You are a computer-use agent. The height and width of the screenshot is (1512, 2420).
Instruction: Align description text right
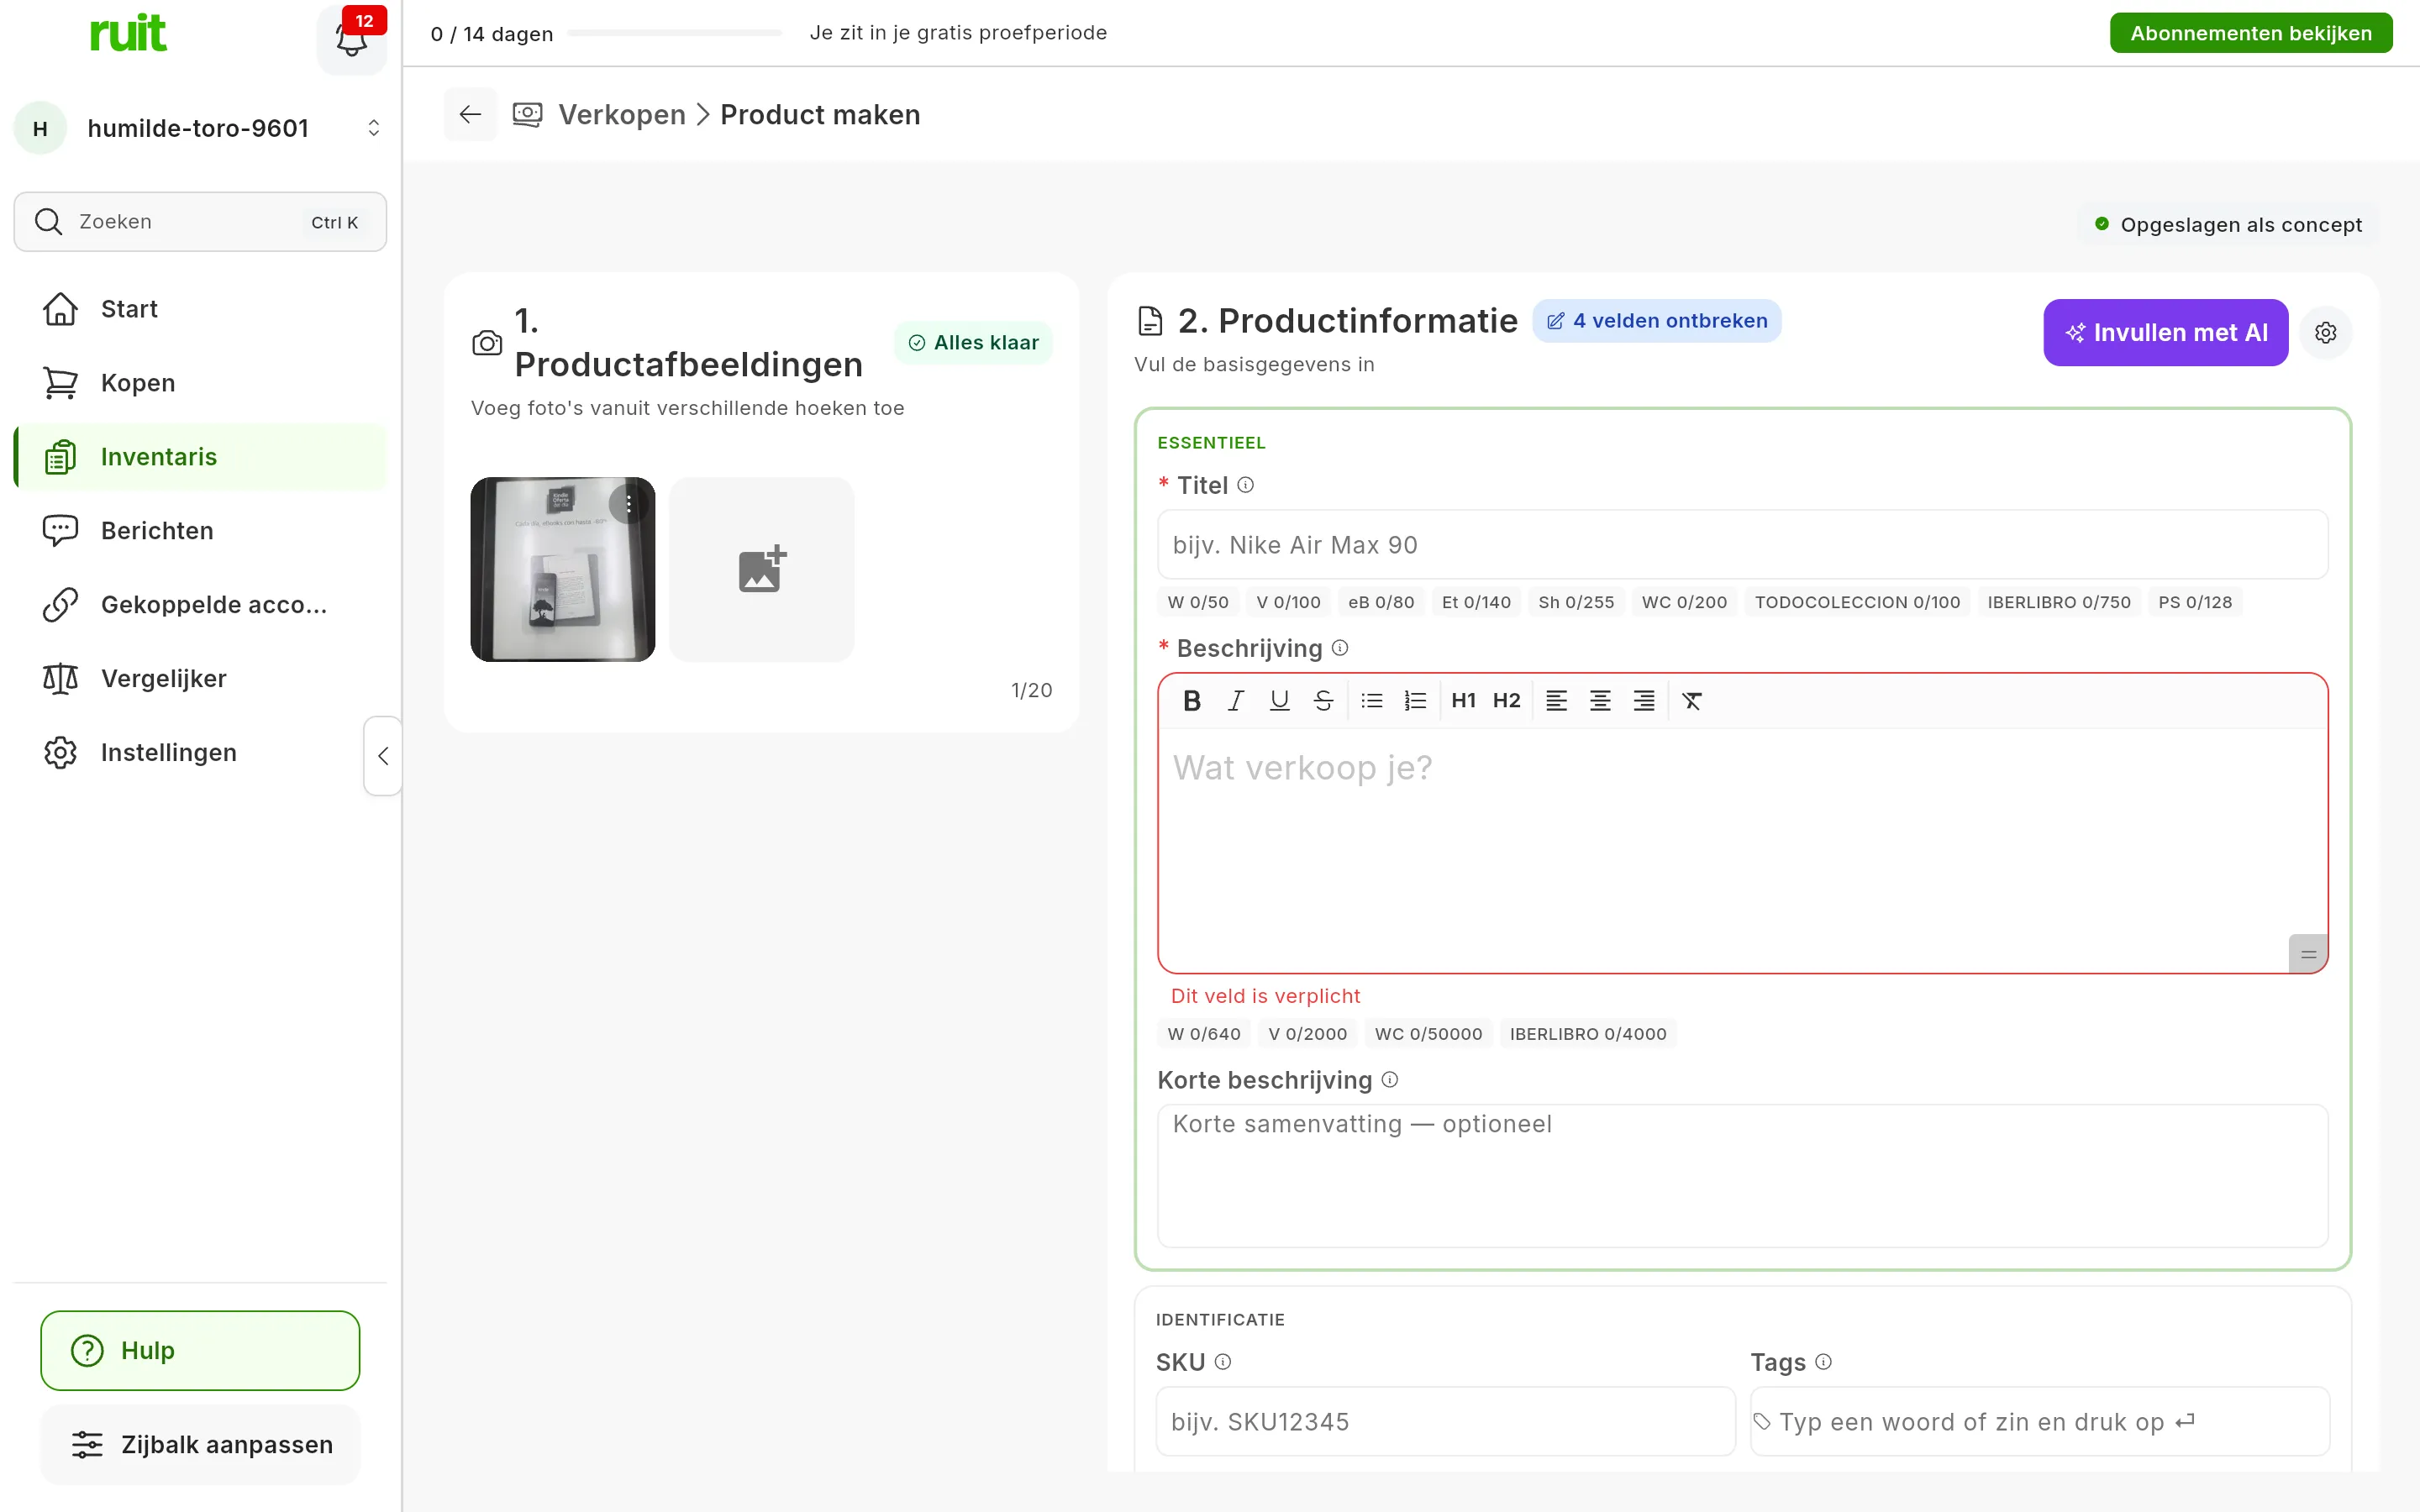pos(1644,701)
